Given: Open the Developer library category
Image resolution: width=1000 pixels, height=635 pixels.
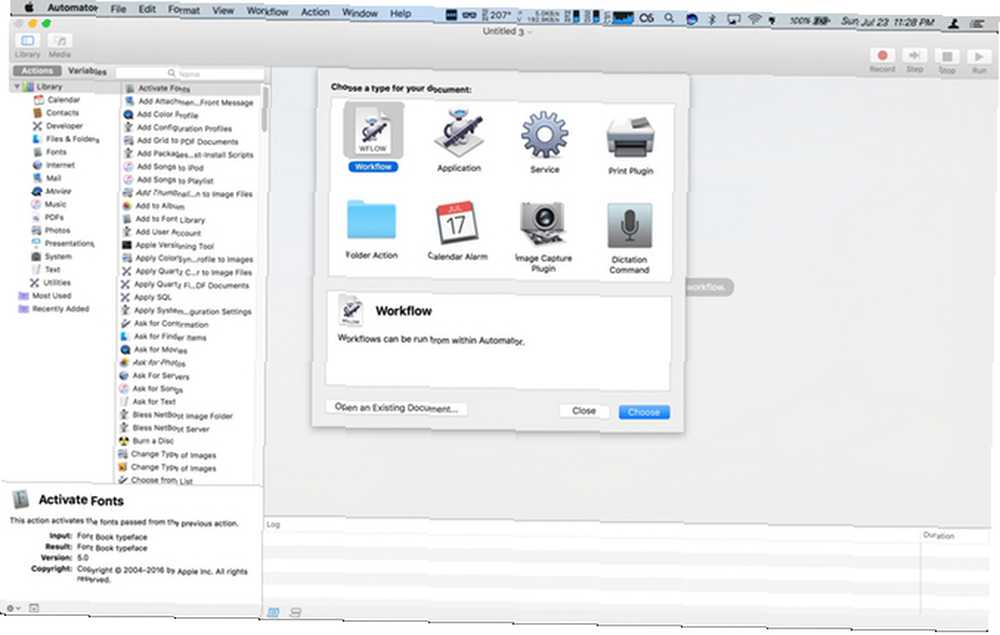Looking at the screenshot, I should tap(64, 126).
